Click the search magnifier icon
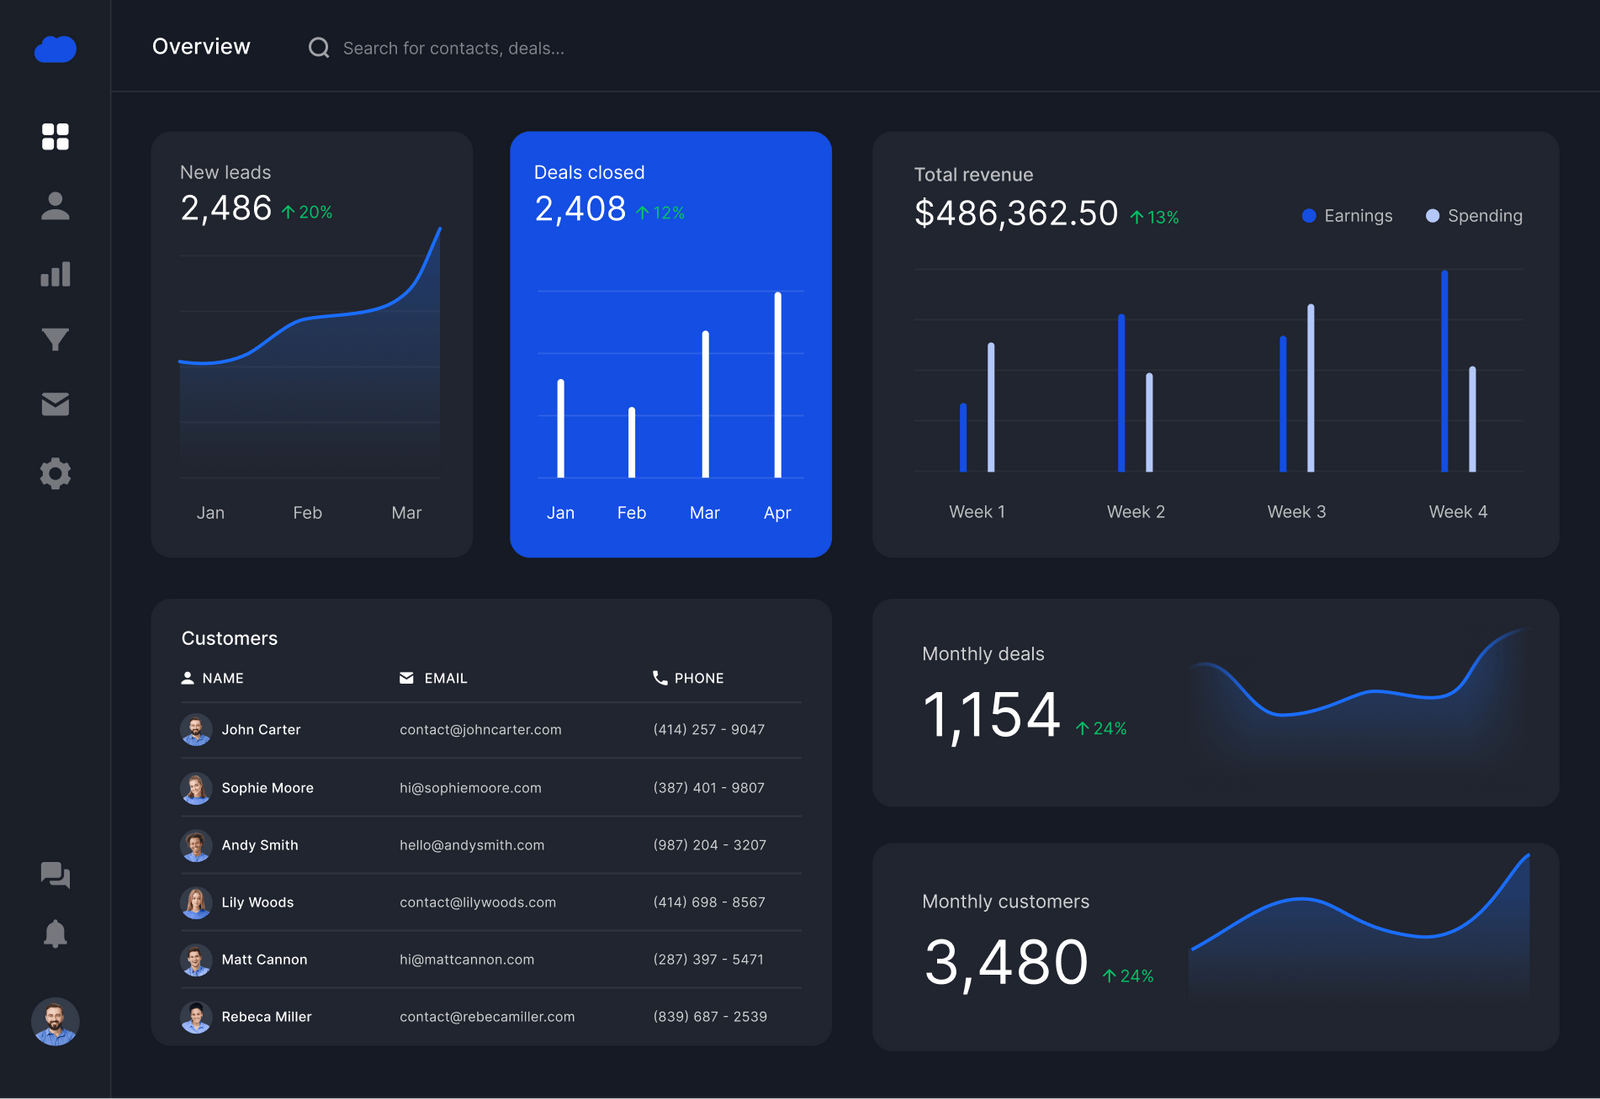Image resolution: width=1600 pixels, height=1099 pixels. click(319, 48)
